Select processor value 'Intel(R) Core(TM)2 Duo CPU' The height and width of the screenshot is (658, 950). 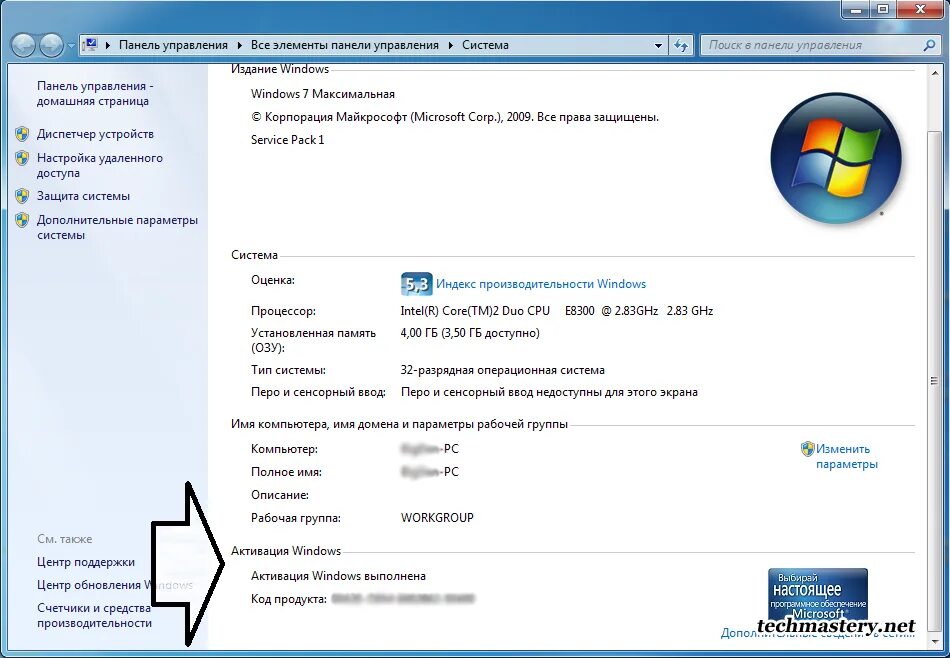(x=475, y=311)
